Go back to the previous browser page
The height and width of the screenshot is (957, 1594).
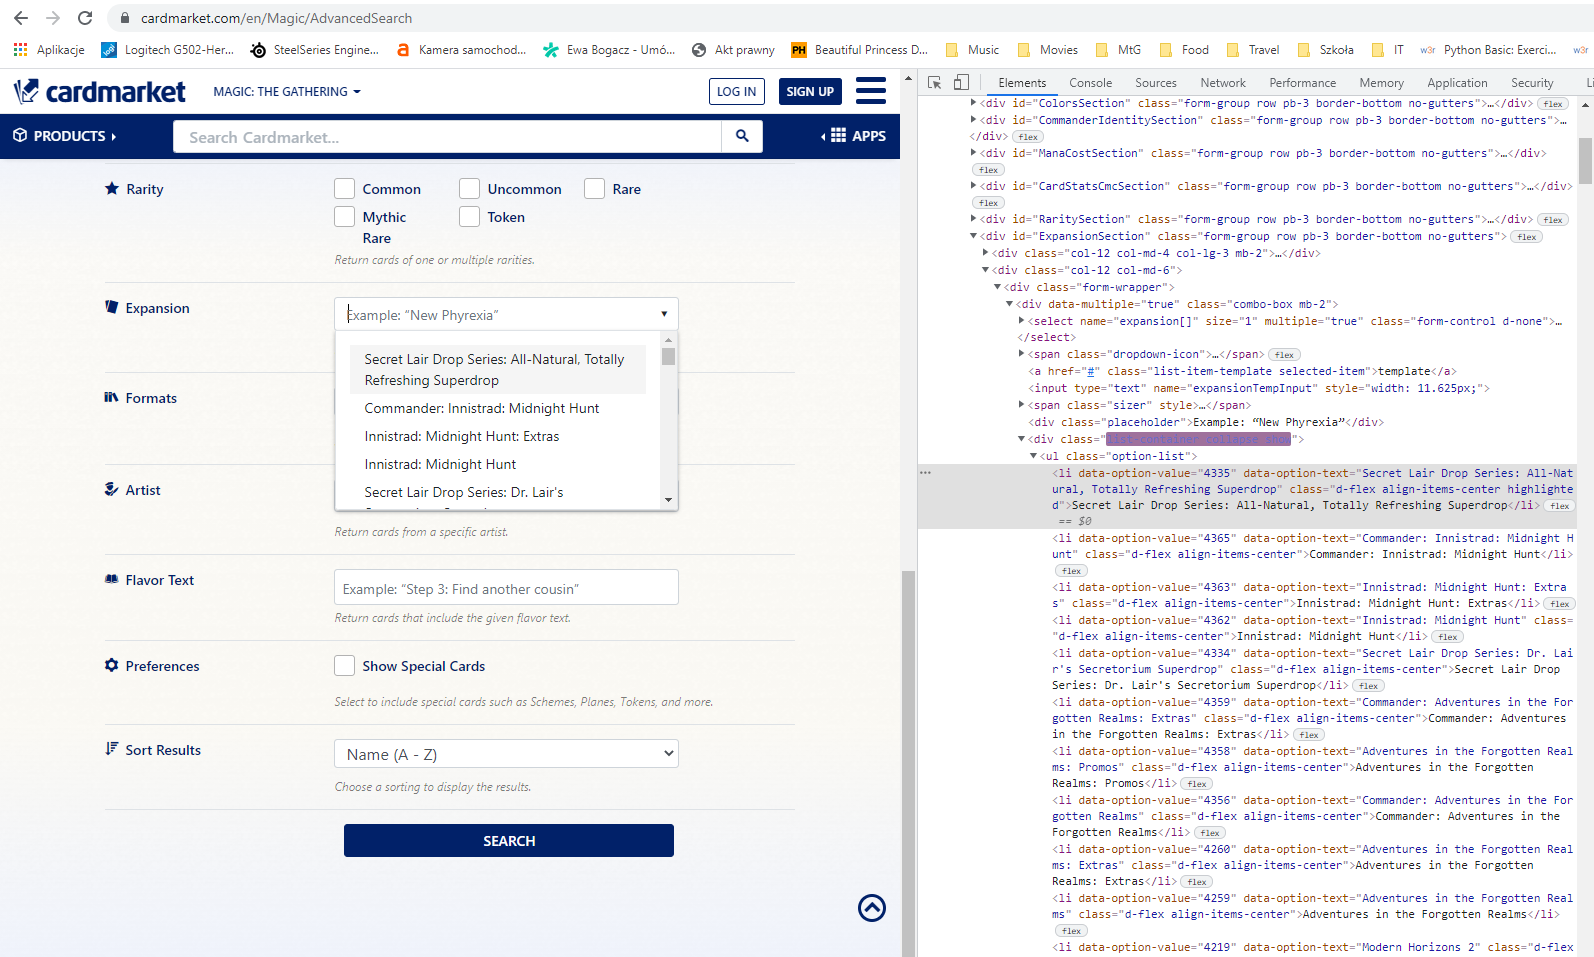tap(21, 18)
